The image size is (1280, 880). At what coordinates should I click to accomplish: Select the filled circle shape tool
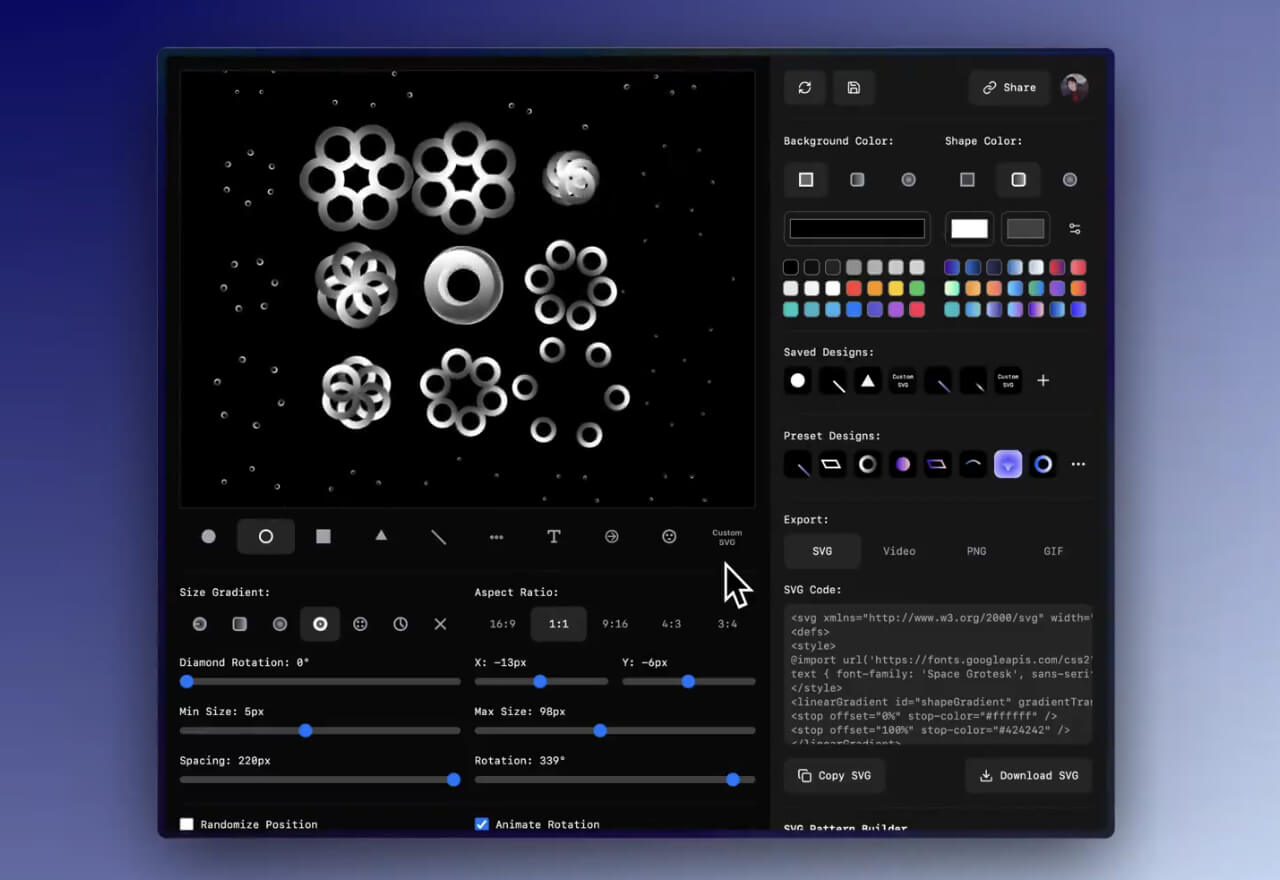(208, 537)
